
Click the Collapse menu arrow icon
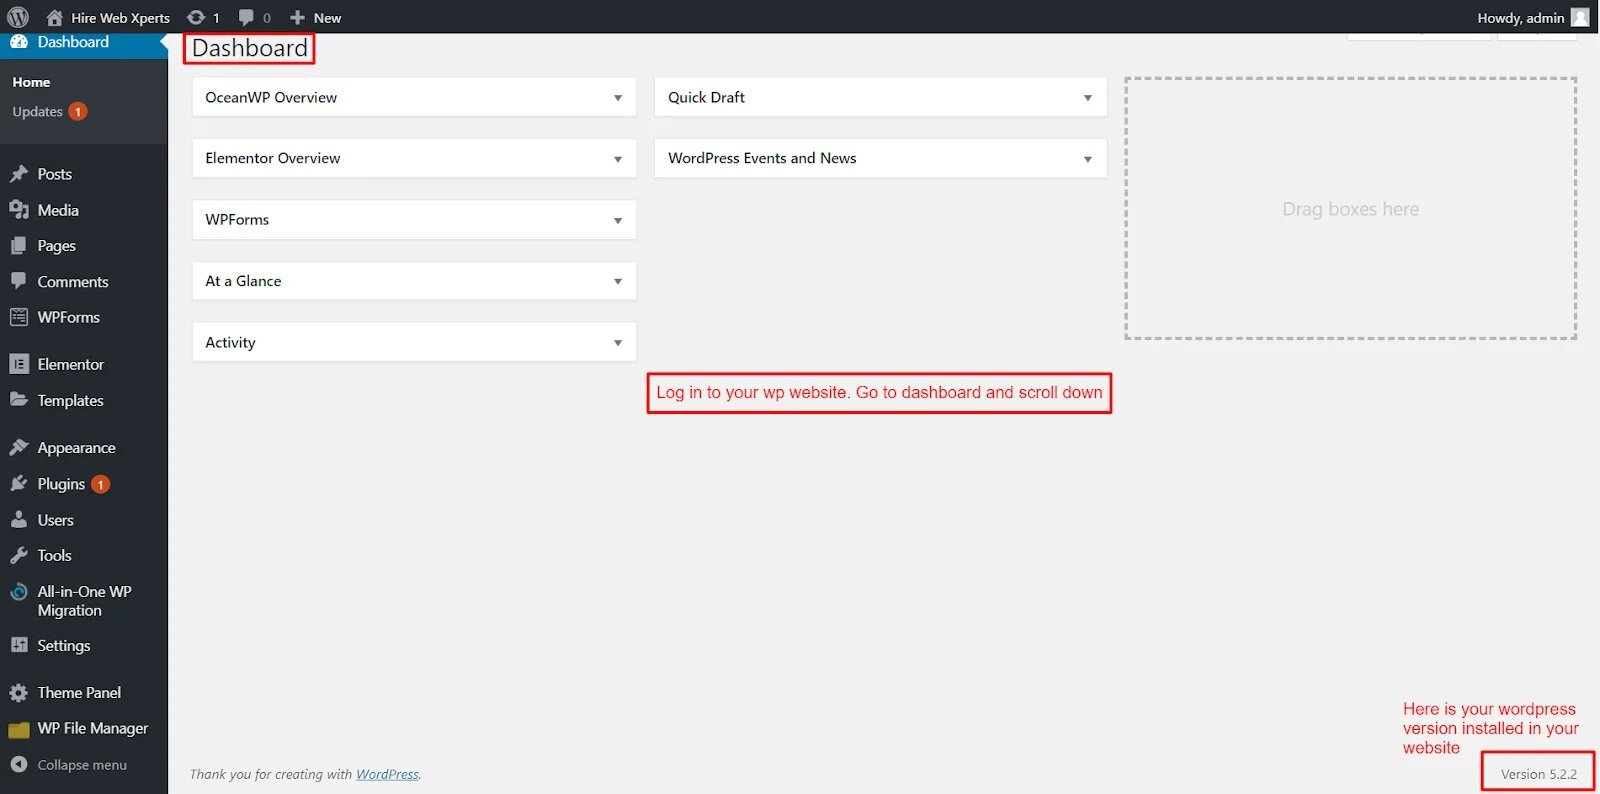coord(18,764)
